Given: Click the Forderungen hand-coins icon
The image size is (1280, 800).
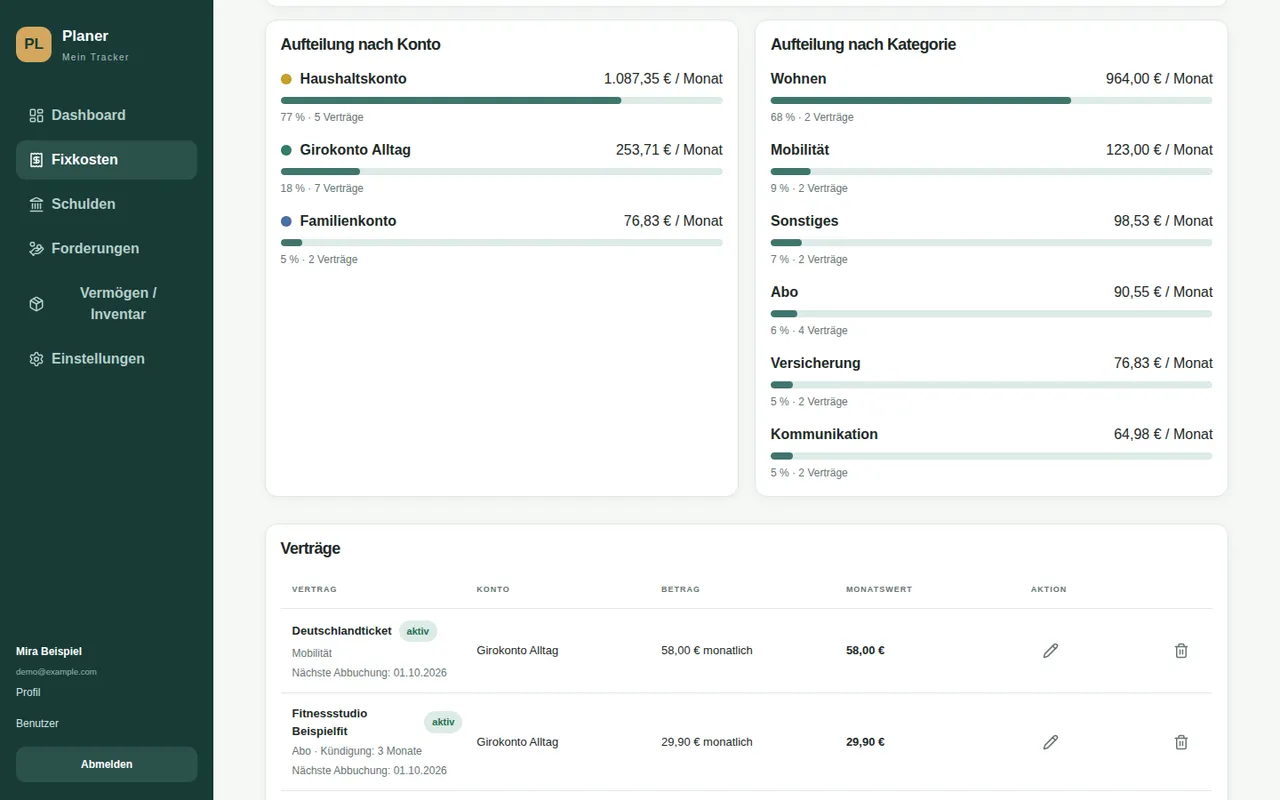Looking at the screenshot, I should [x=36, y=248].
